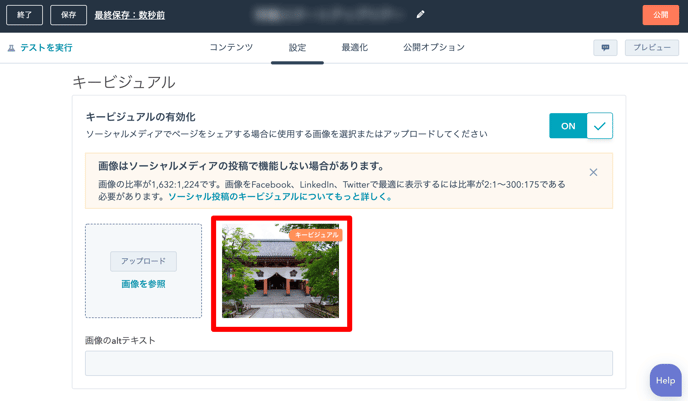
Task: Click the flask icon beside テストを実行
Action: tap(11, 48)
